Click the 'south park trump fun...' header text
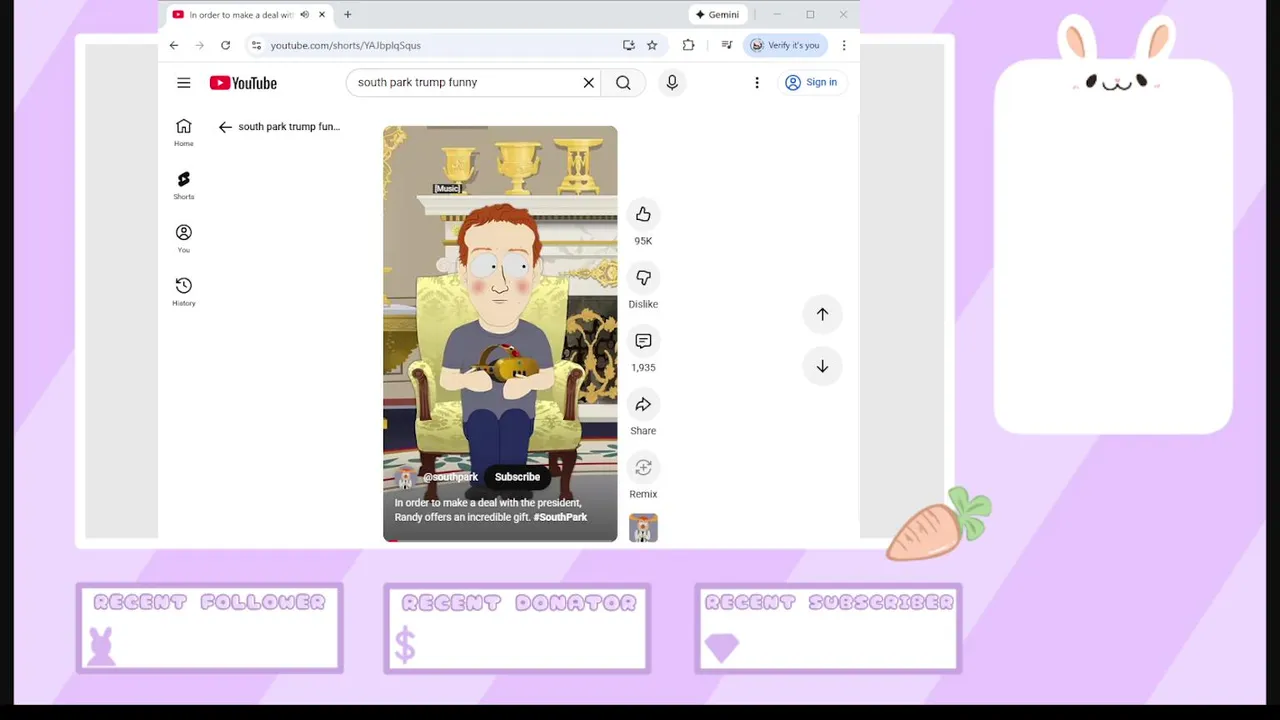Image resolution: width=1280 pixels, height=720 pixels. coord(289,127)
